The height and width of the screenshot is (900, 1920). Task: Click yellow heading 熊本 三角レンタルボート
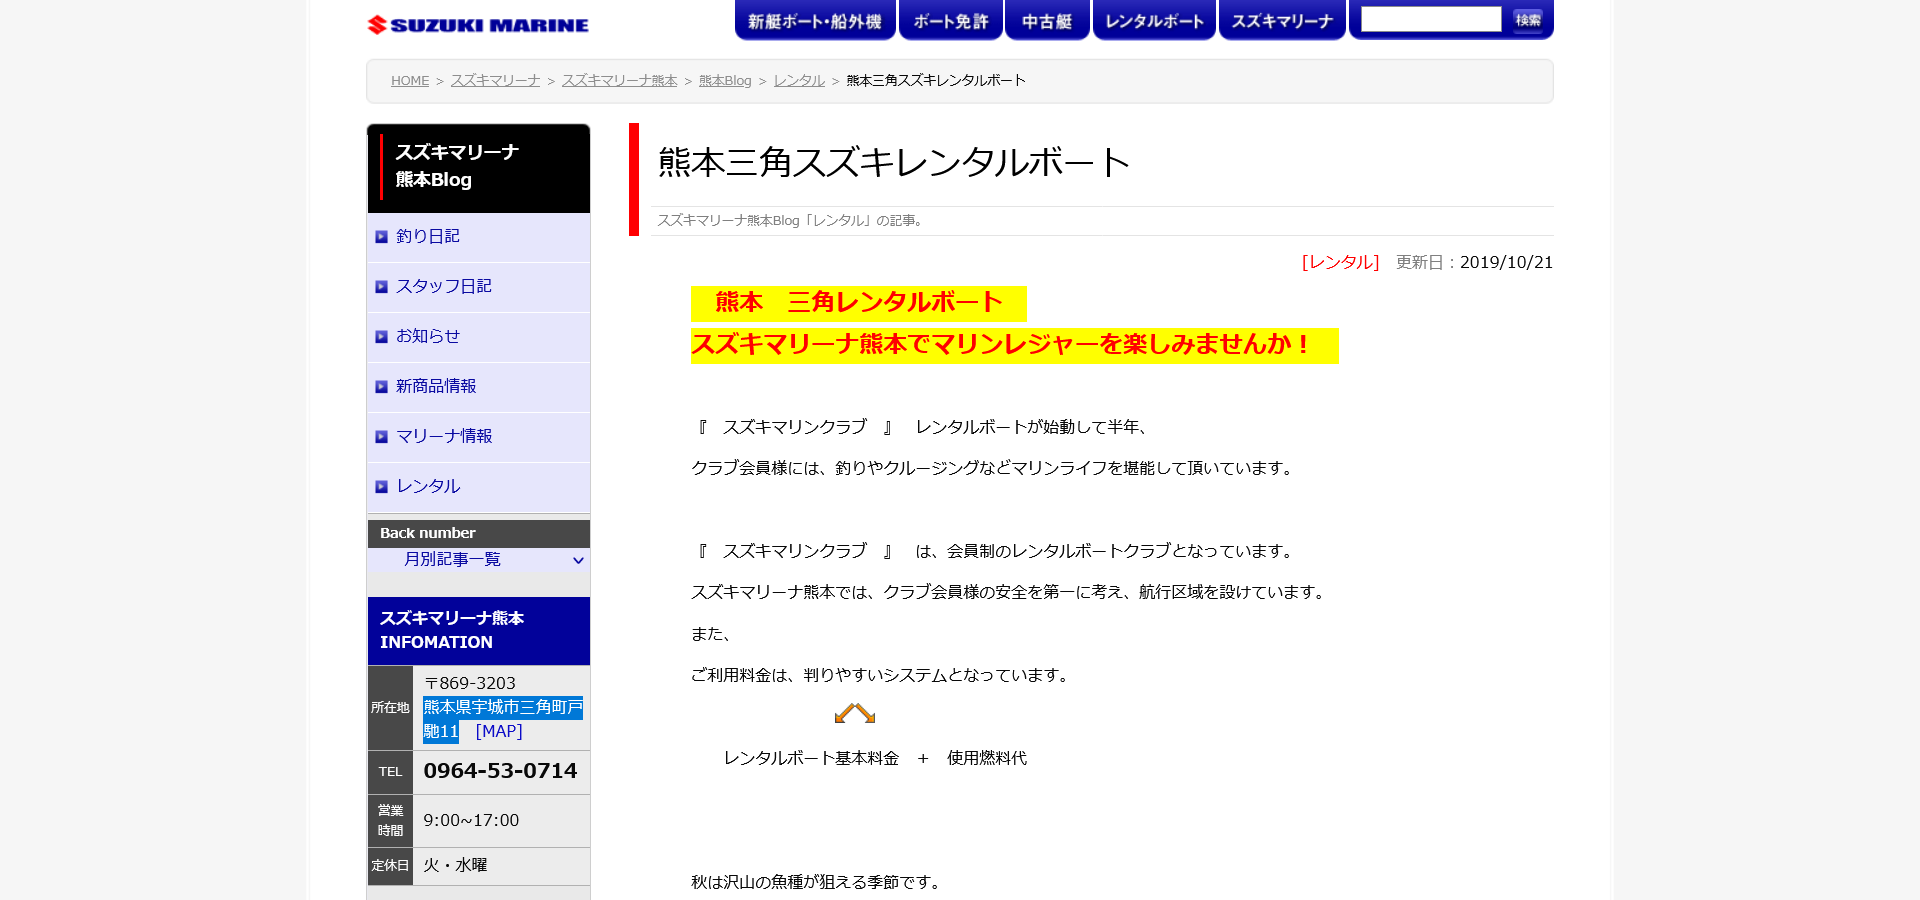(859, 303)
